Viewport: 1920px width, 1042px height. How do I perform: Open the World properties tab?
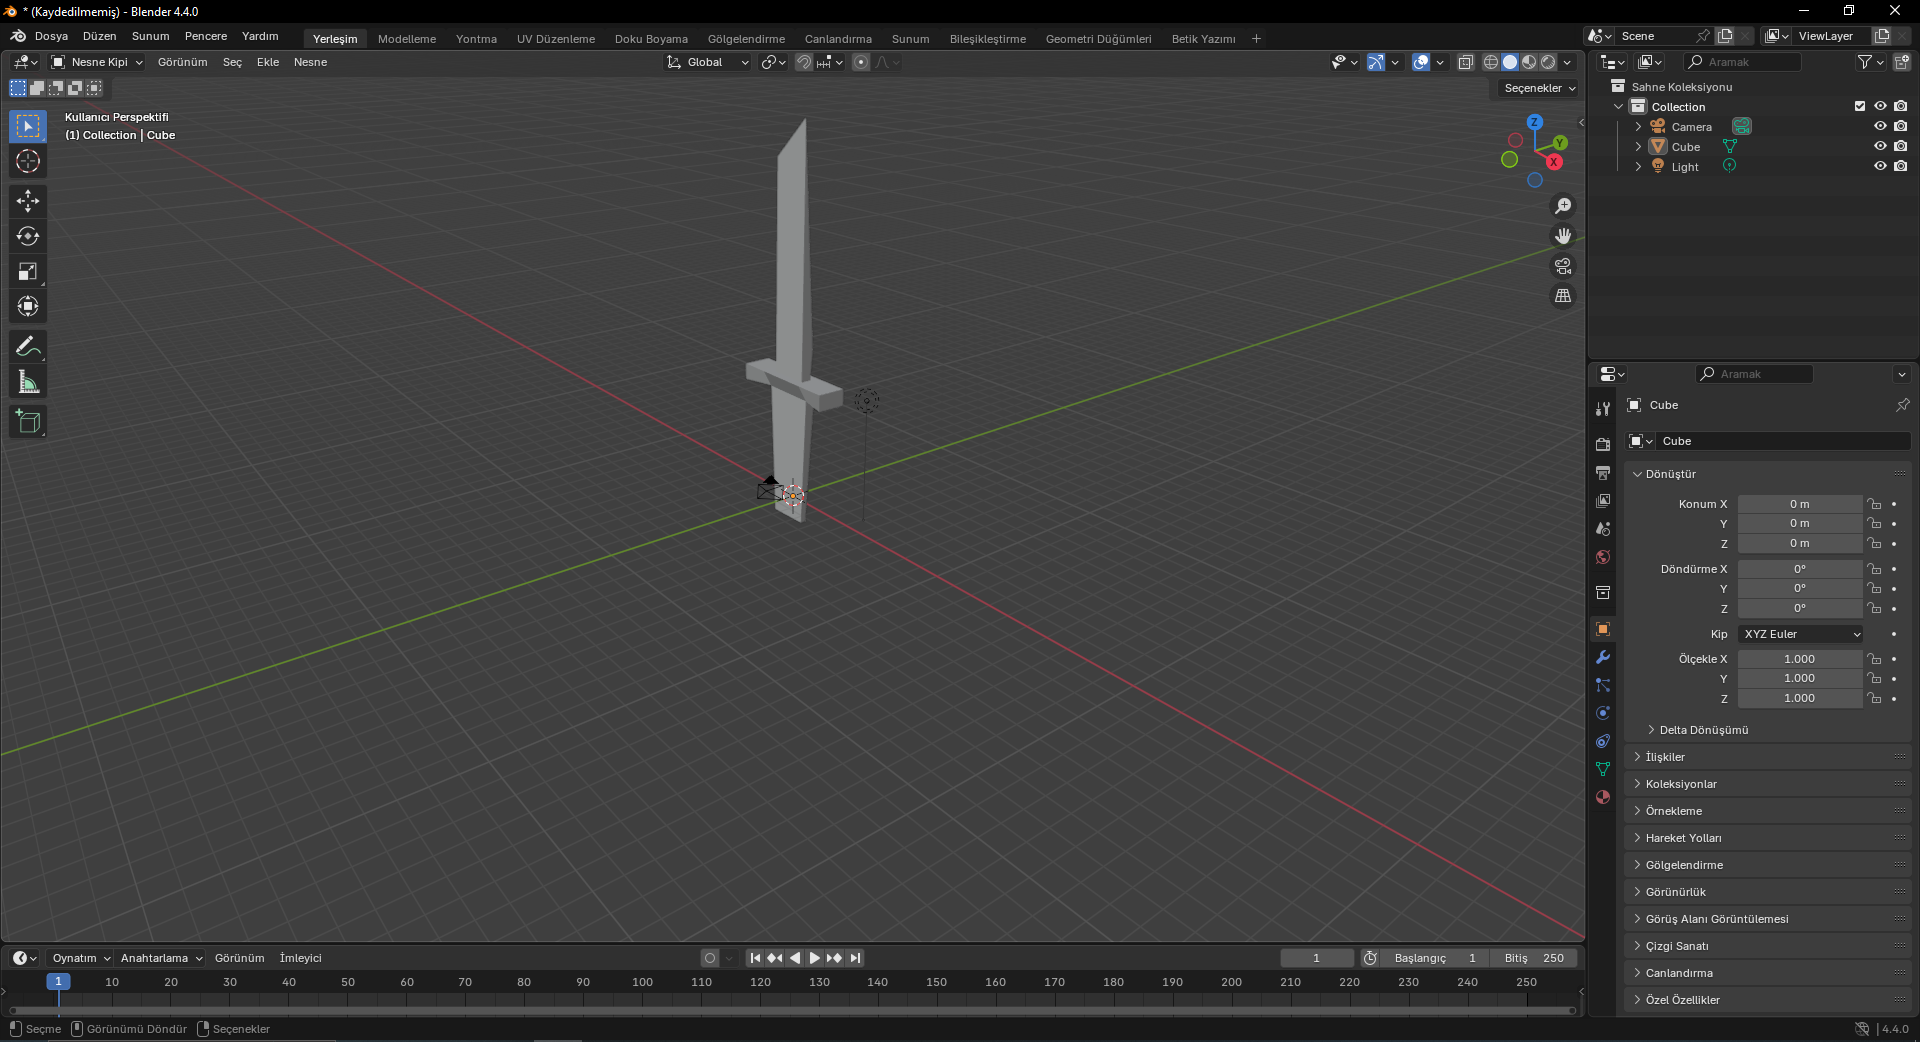pyautogui.click(x=1603, y=557)
